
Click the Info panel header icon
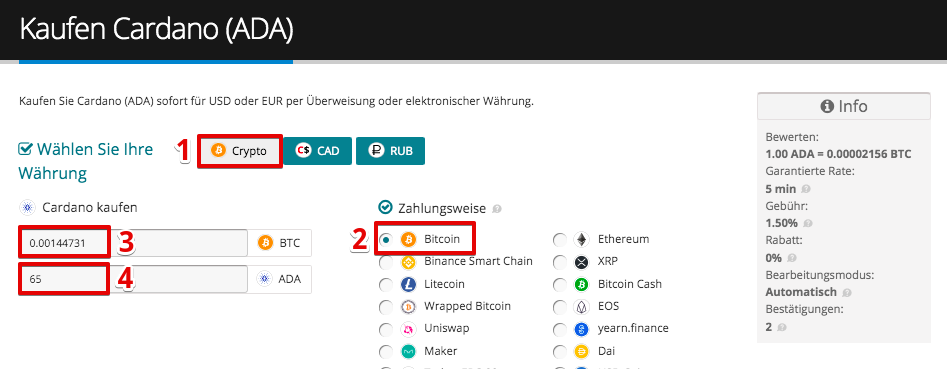coord(827,107)
